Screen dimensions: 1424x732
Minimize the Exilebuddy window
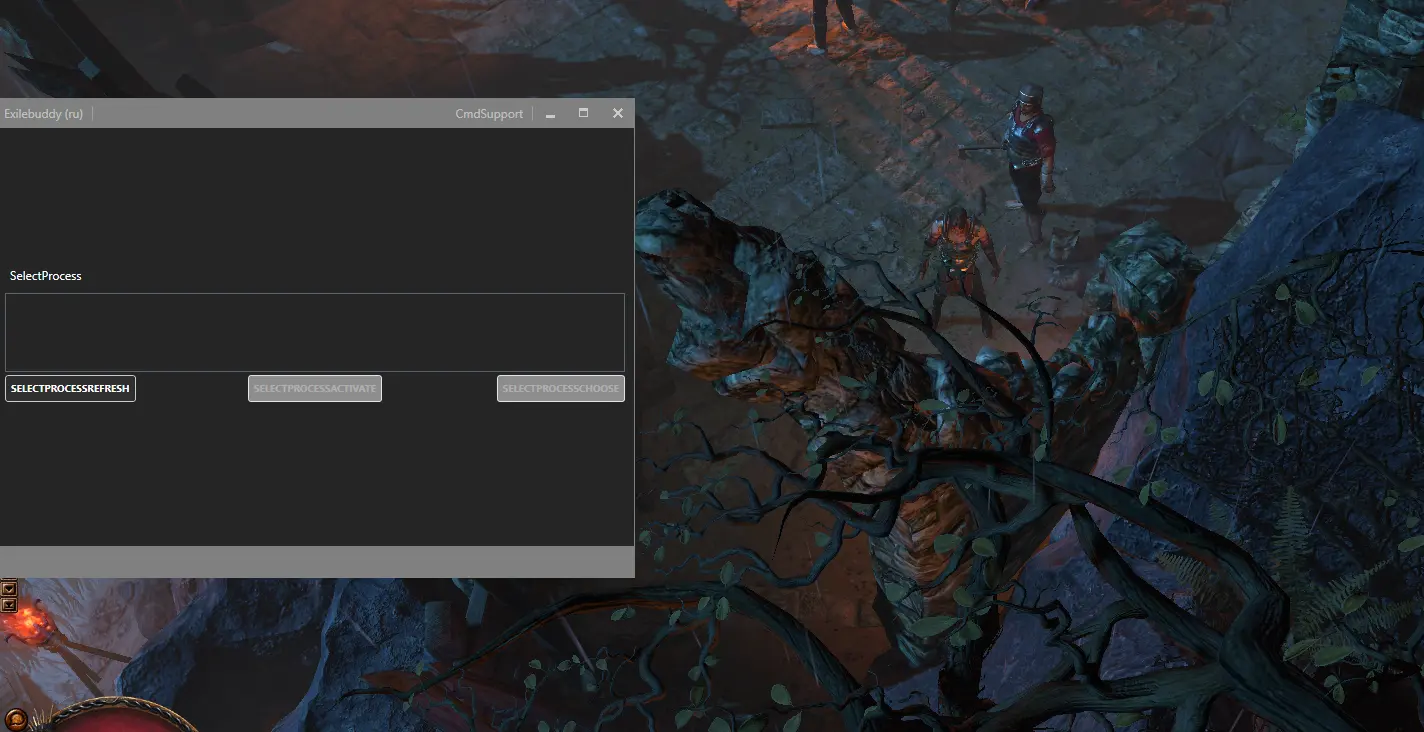point(550,114)
